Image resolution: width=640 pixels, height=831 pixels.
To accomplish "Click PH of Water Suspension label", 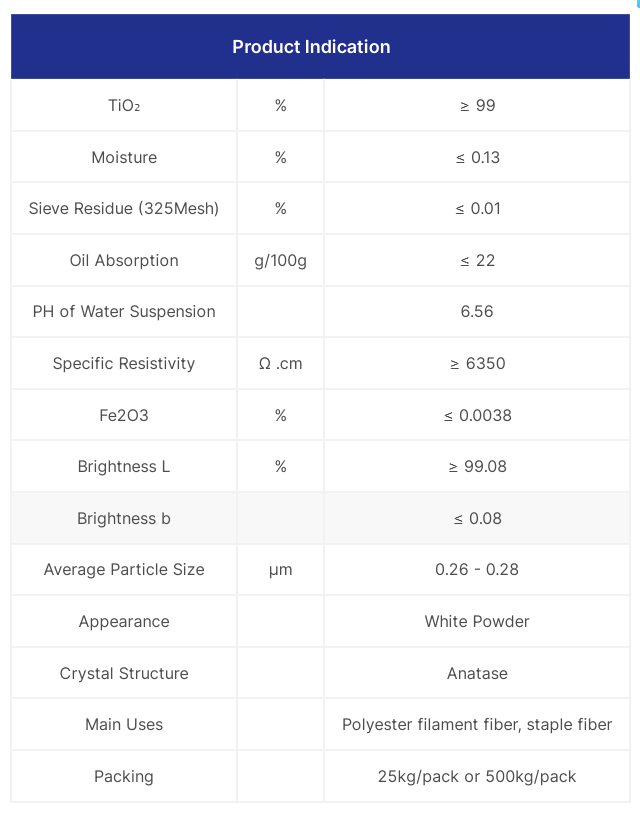I will (x=124, y=311).
